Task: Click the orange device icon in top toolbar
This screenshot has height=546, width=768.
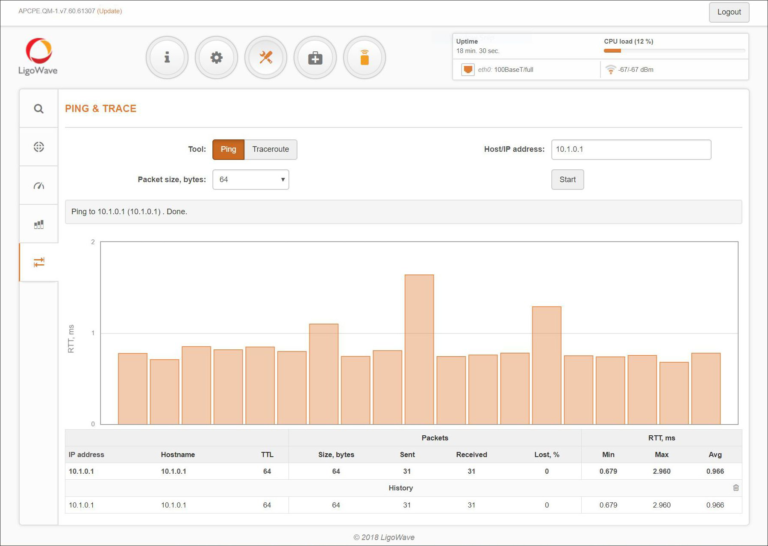Action: pyautogui.click(x=364, y=58)
